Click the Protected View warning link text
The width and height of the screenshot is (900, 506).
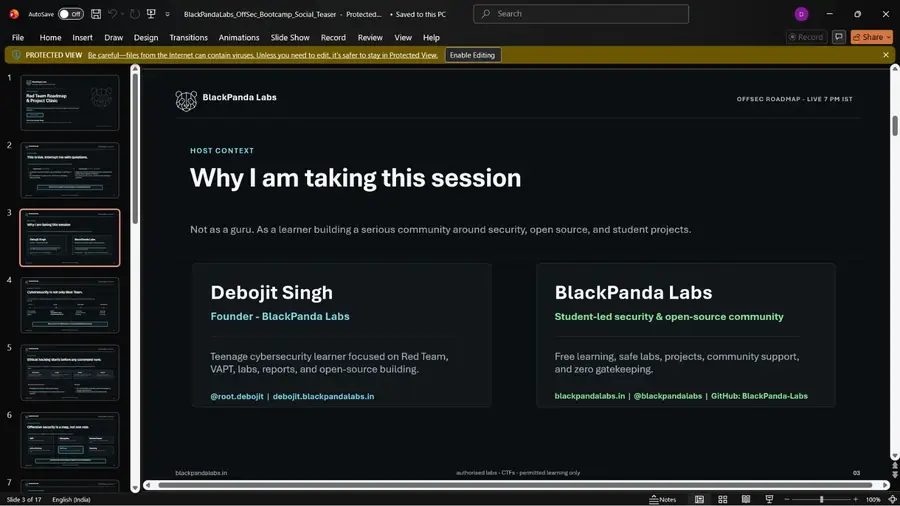(262, 55)
